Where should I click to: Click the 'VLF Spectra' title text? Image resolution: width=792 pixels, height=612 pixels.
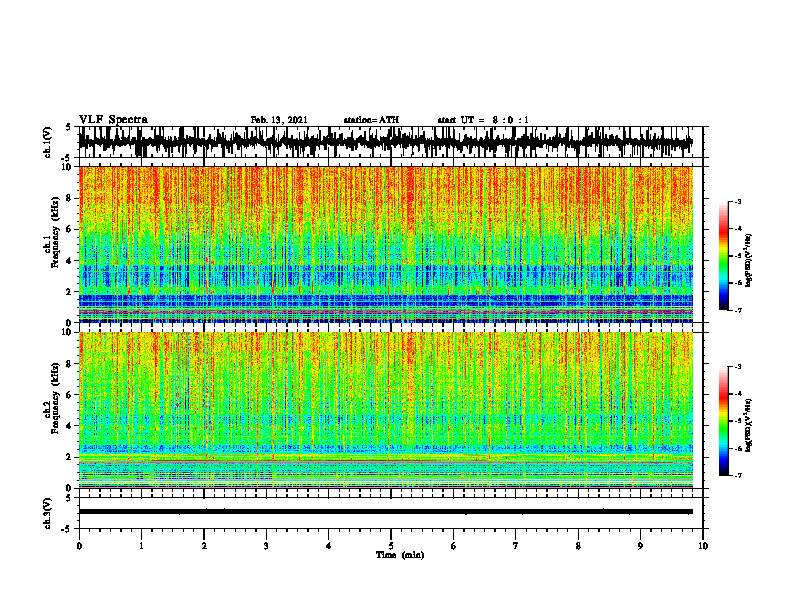click(113, 120)
